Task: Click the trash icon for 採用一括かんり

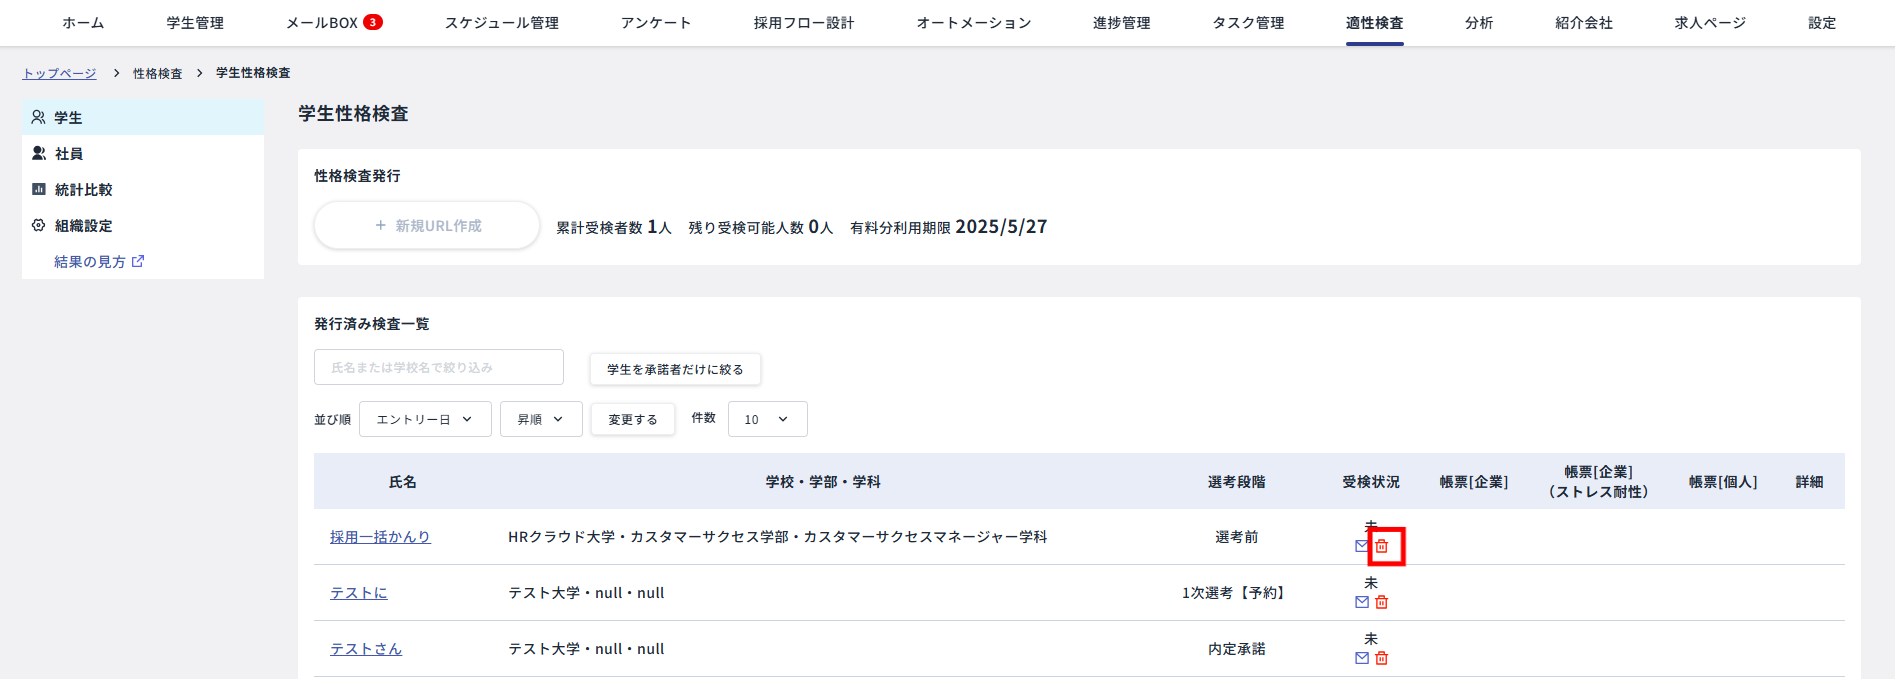Action: (1381, 546)
